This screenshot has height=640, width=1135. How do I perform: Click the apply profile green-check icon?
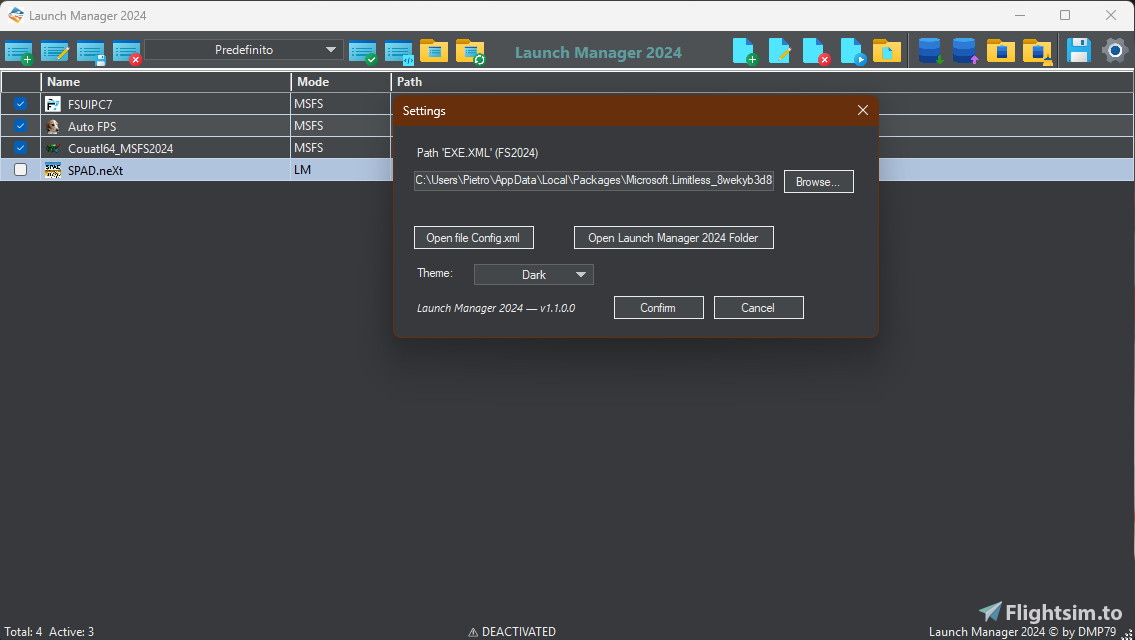pos(363,53)
